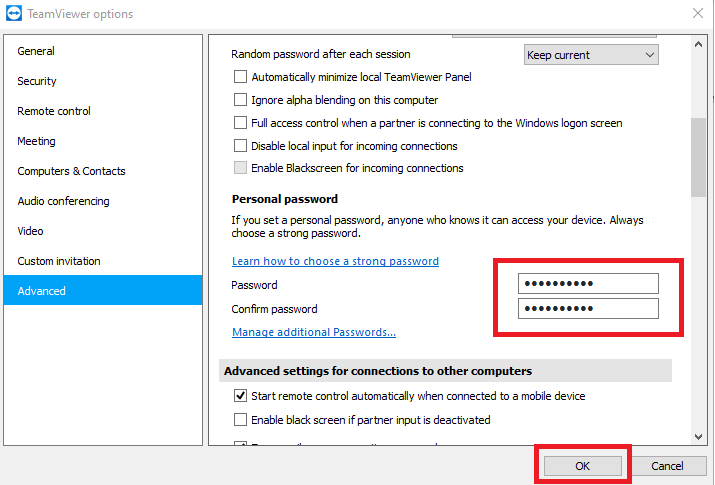Check Ignore alpha blending on this computer

tap(240, 99)
